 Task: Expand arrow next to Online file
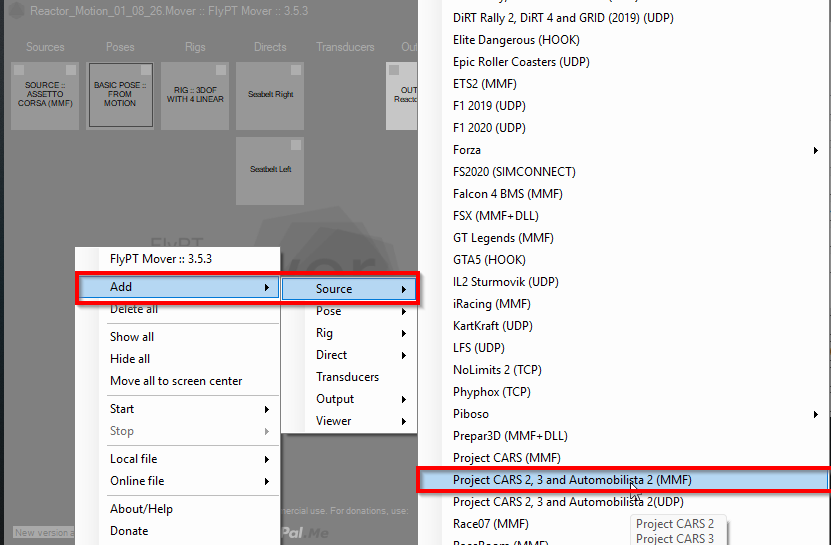tap(267, 481)
